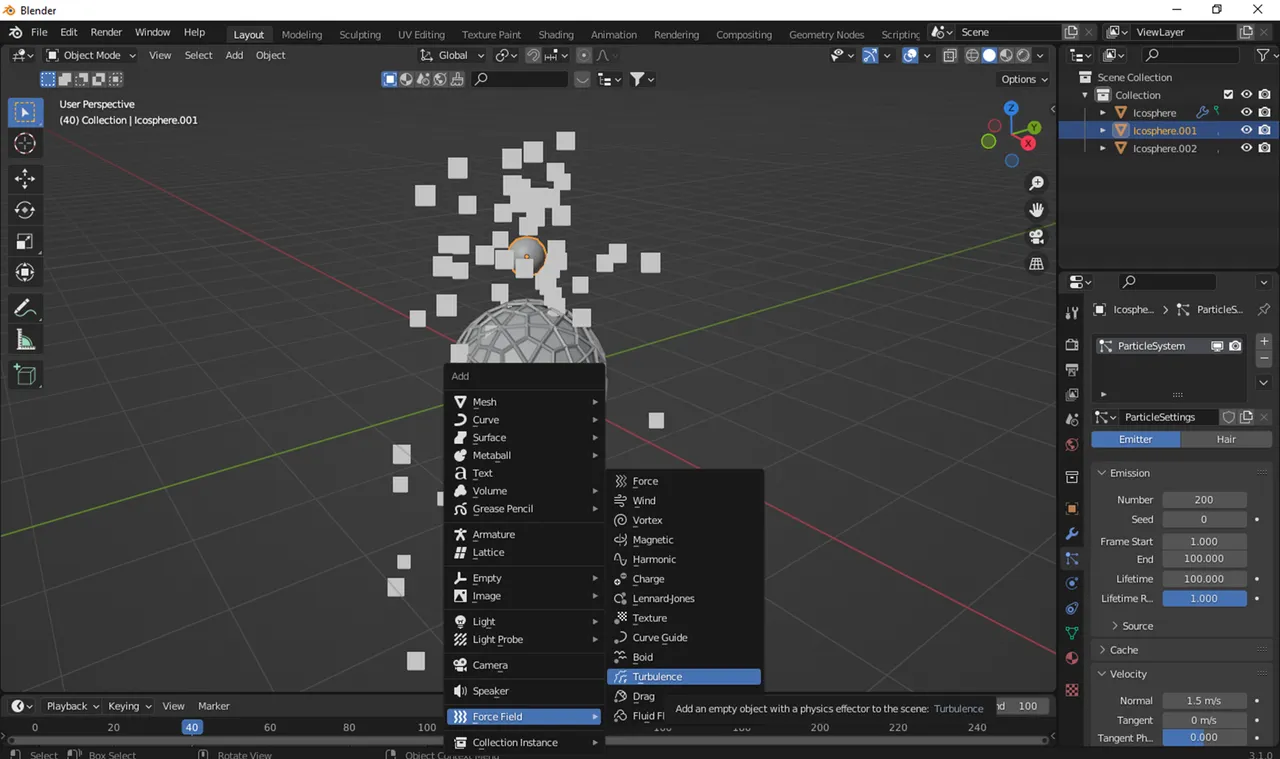Expand Icosphere.002 in the outliner
This screenshot has width=1280, height=759.
[1103, 148]
